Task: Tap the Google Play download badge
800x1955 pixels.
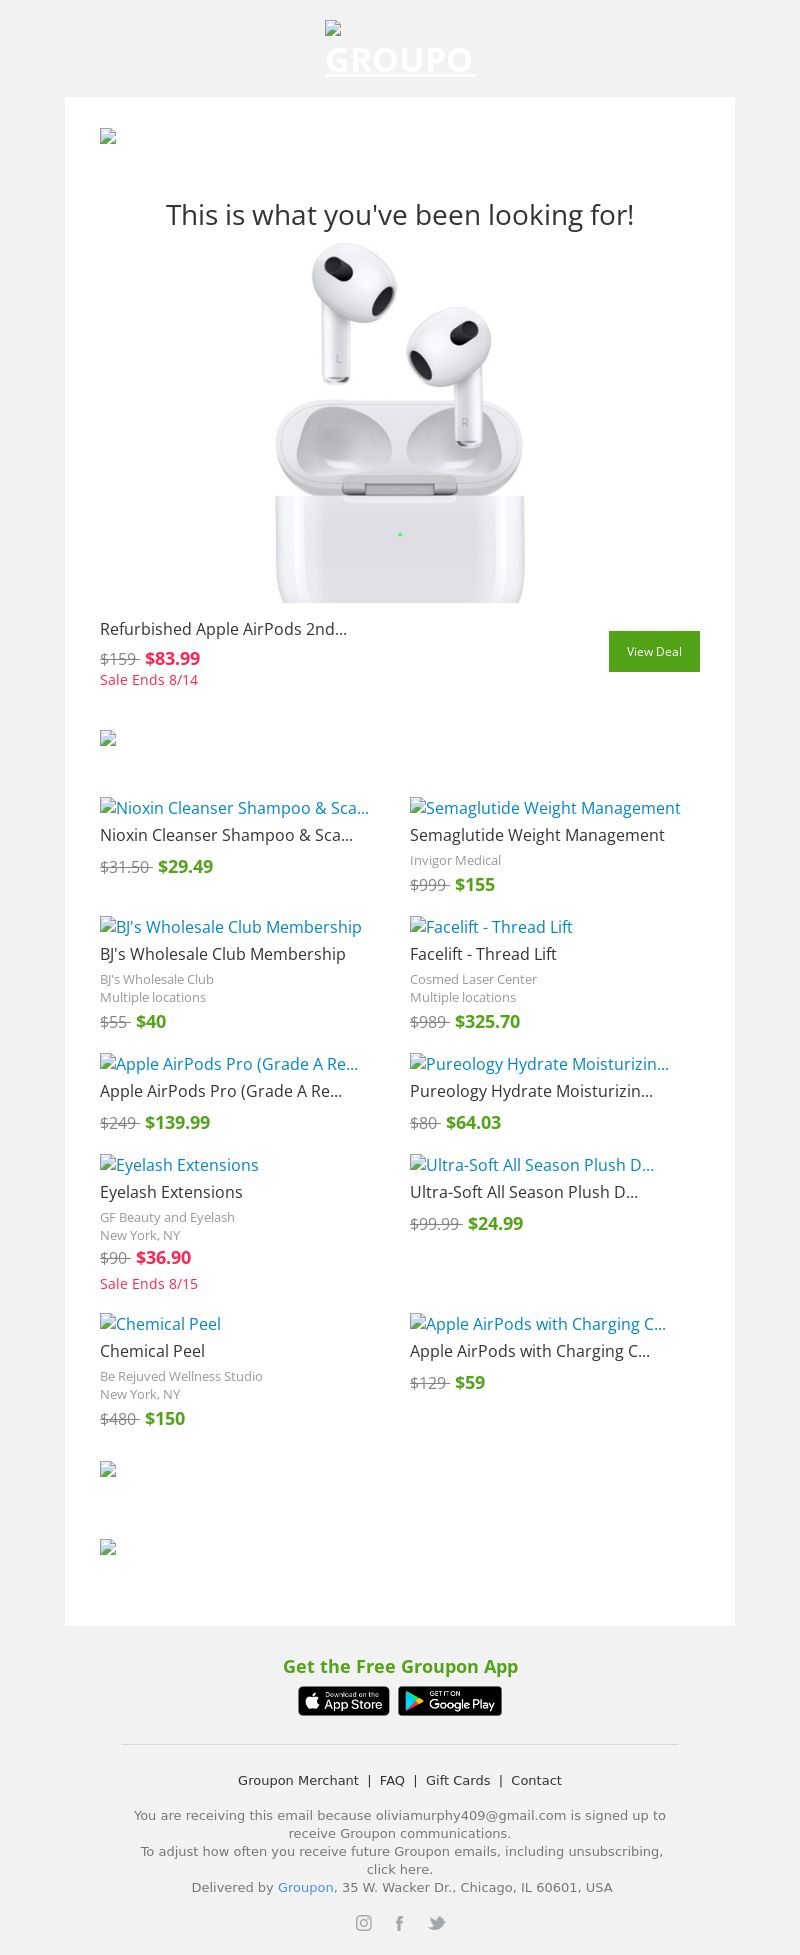Action: 450,1701
